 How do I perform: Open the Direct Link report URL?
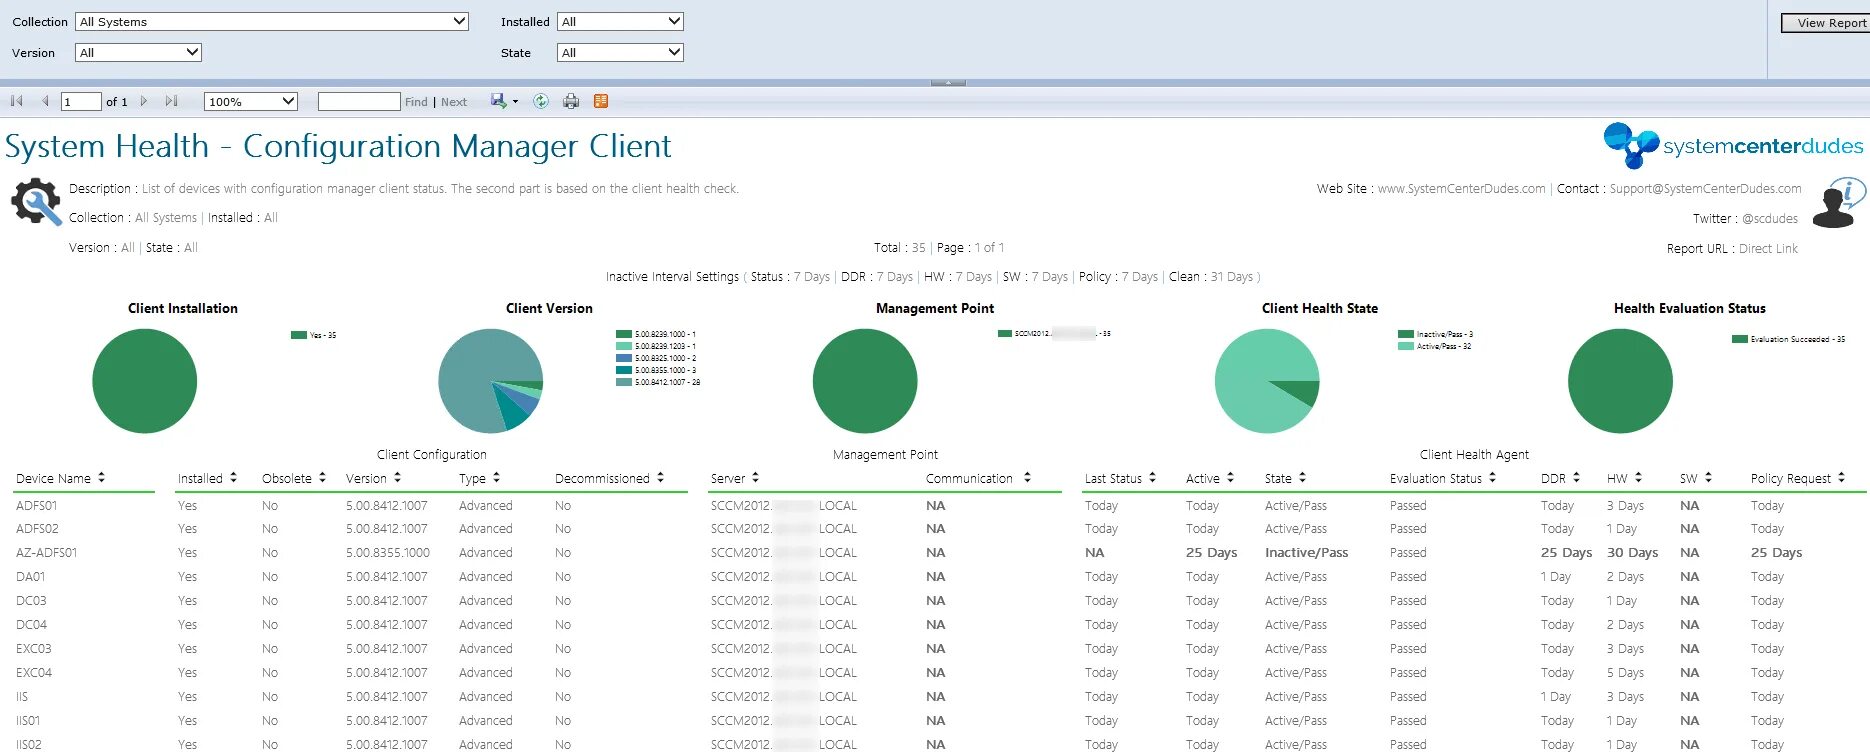click(x=1768, y=248)
